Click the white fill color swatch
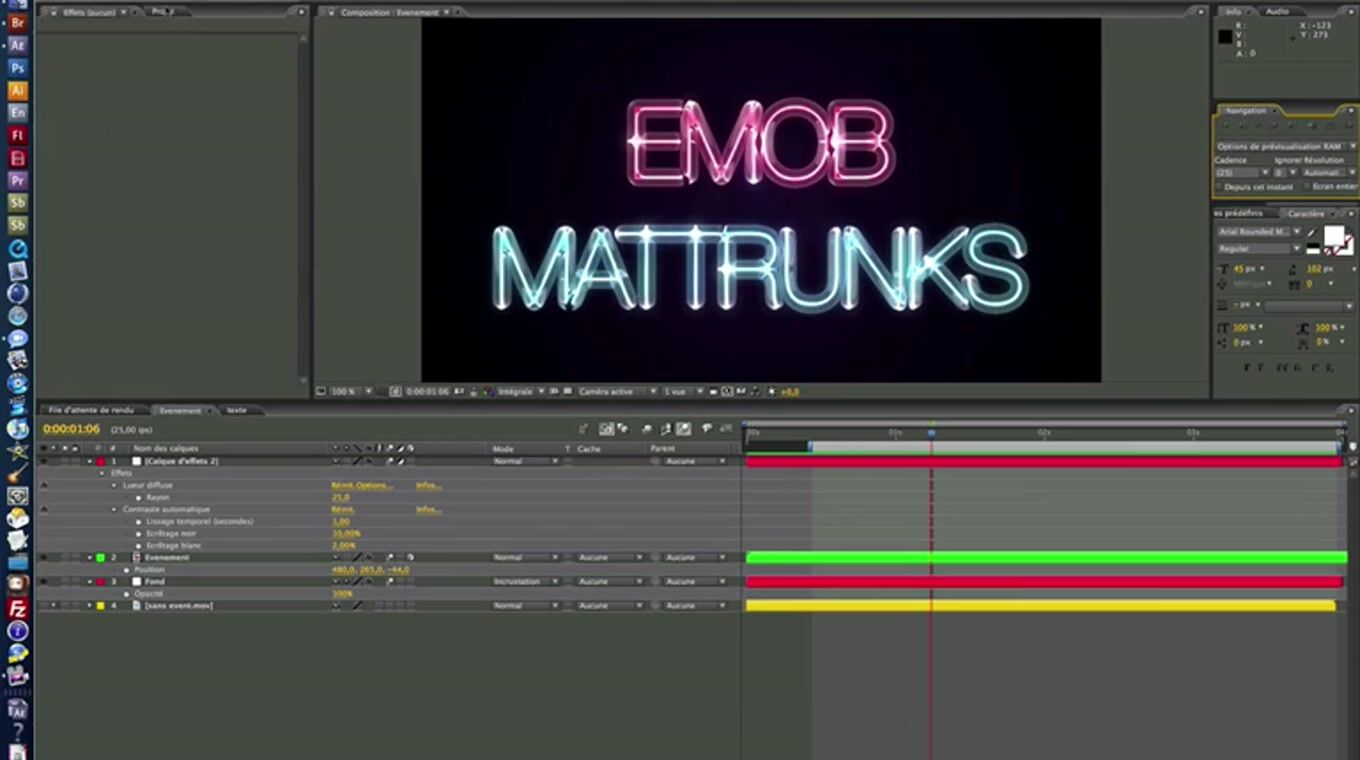Viewport: 1360px width, 760px height. (x=1333, y=236)
